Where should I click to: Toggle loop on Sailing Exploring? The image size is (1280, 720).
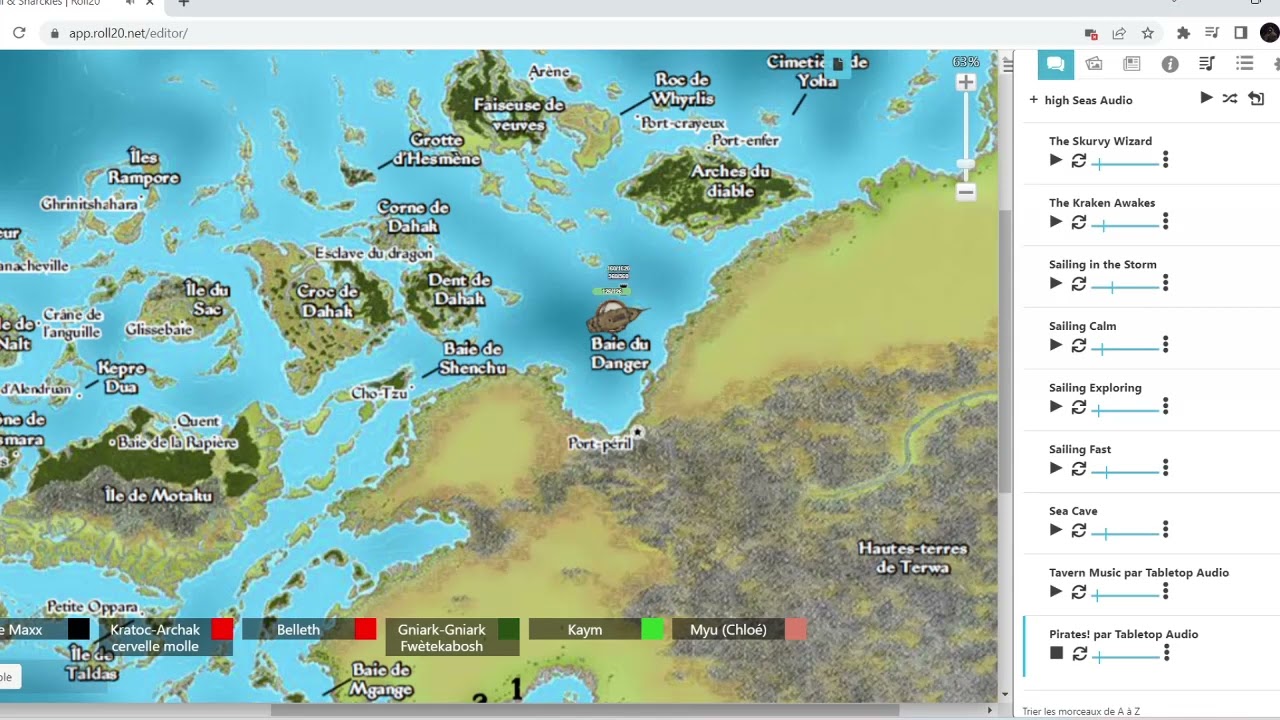[1079, 407]
